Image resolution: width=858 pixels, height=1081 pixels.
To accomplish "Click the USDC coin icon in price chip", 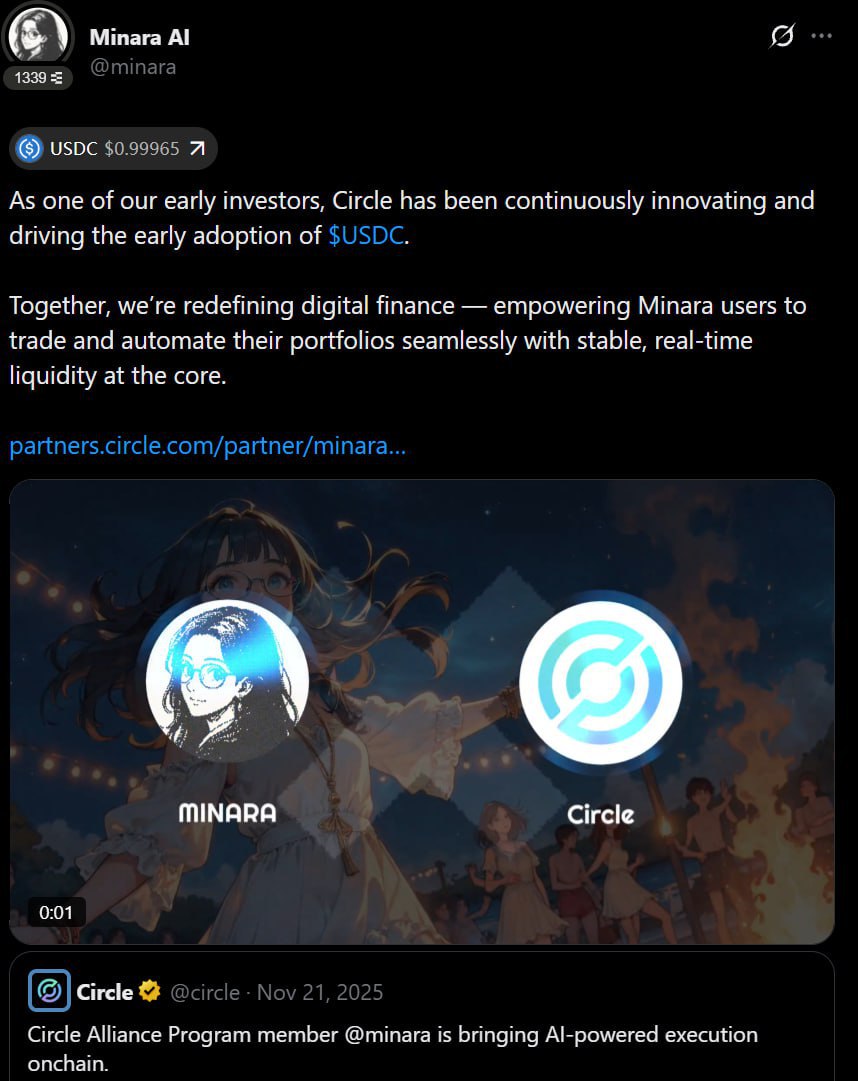I will coord(30,148).
